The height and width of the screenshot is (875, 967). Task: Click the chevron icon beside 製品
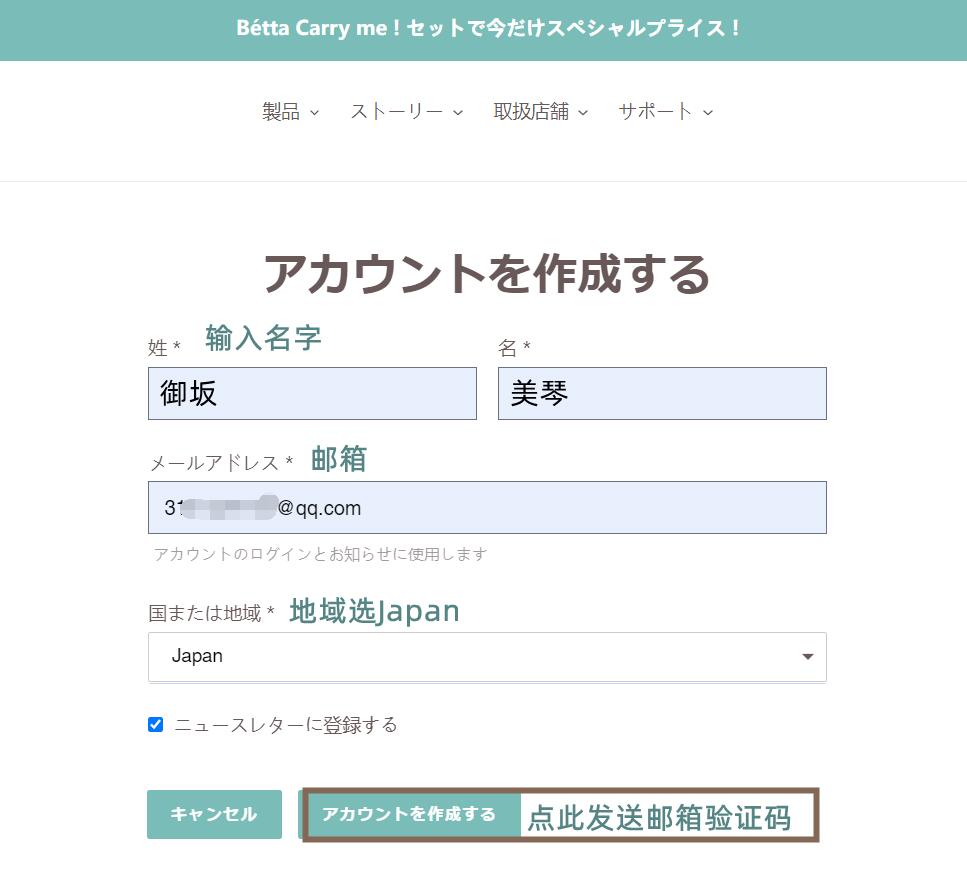click(x=315, y=113)
